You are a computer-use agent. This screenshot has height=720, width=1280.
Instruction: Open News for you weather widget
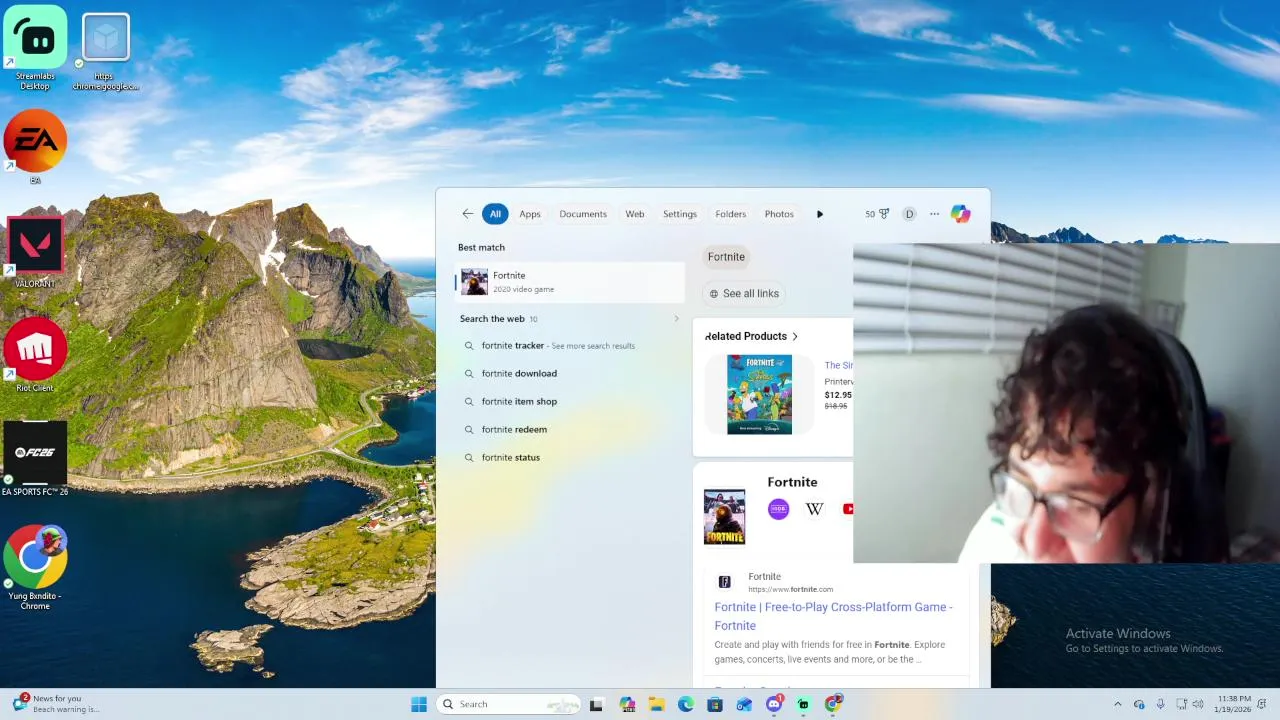pos(58,704)
